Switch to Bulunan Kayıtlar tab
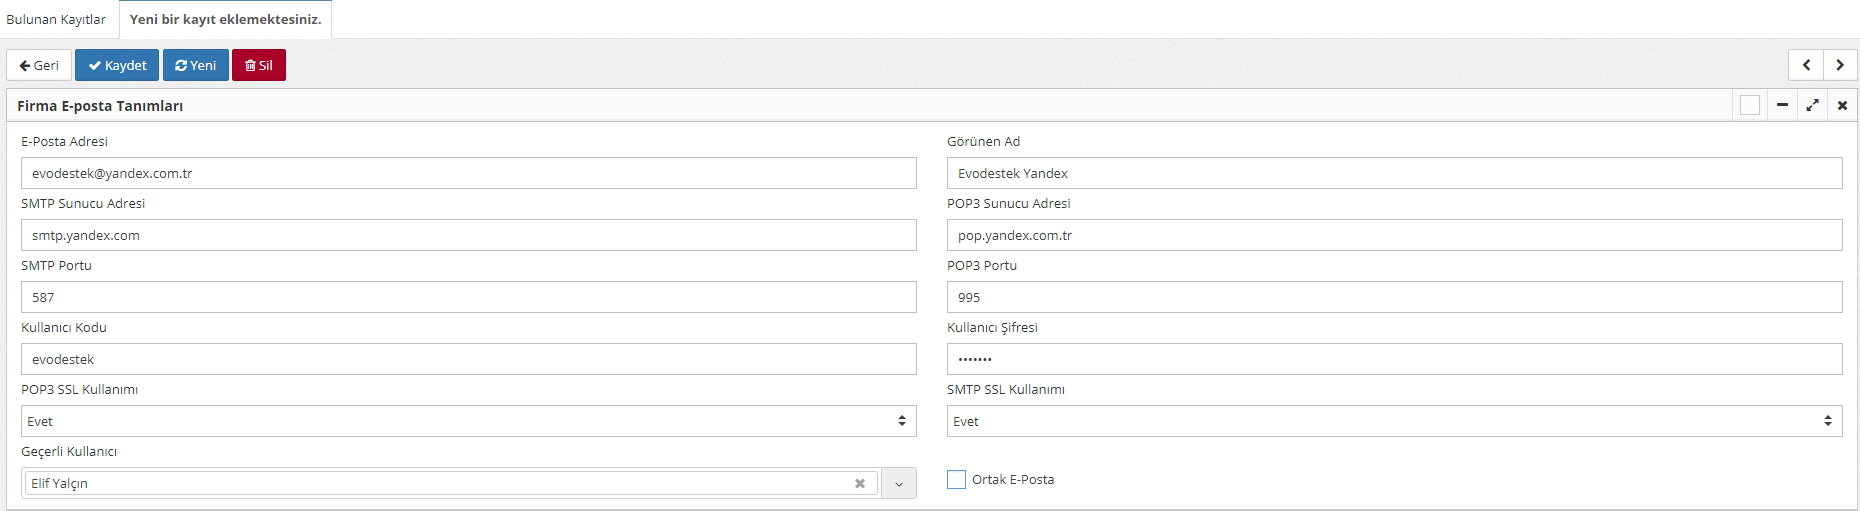Image resolution: width=1860 pixels, height=511 pixels. coord(56,19)
